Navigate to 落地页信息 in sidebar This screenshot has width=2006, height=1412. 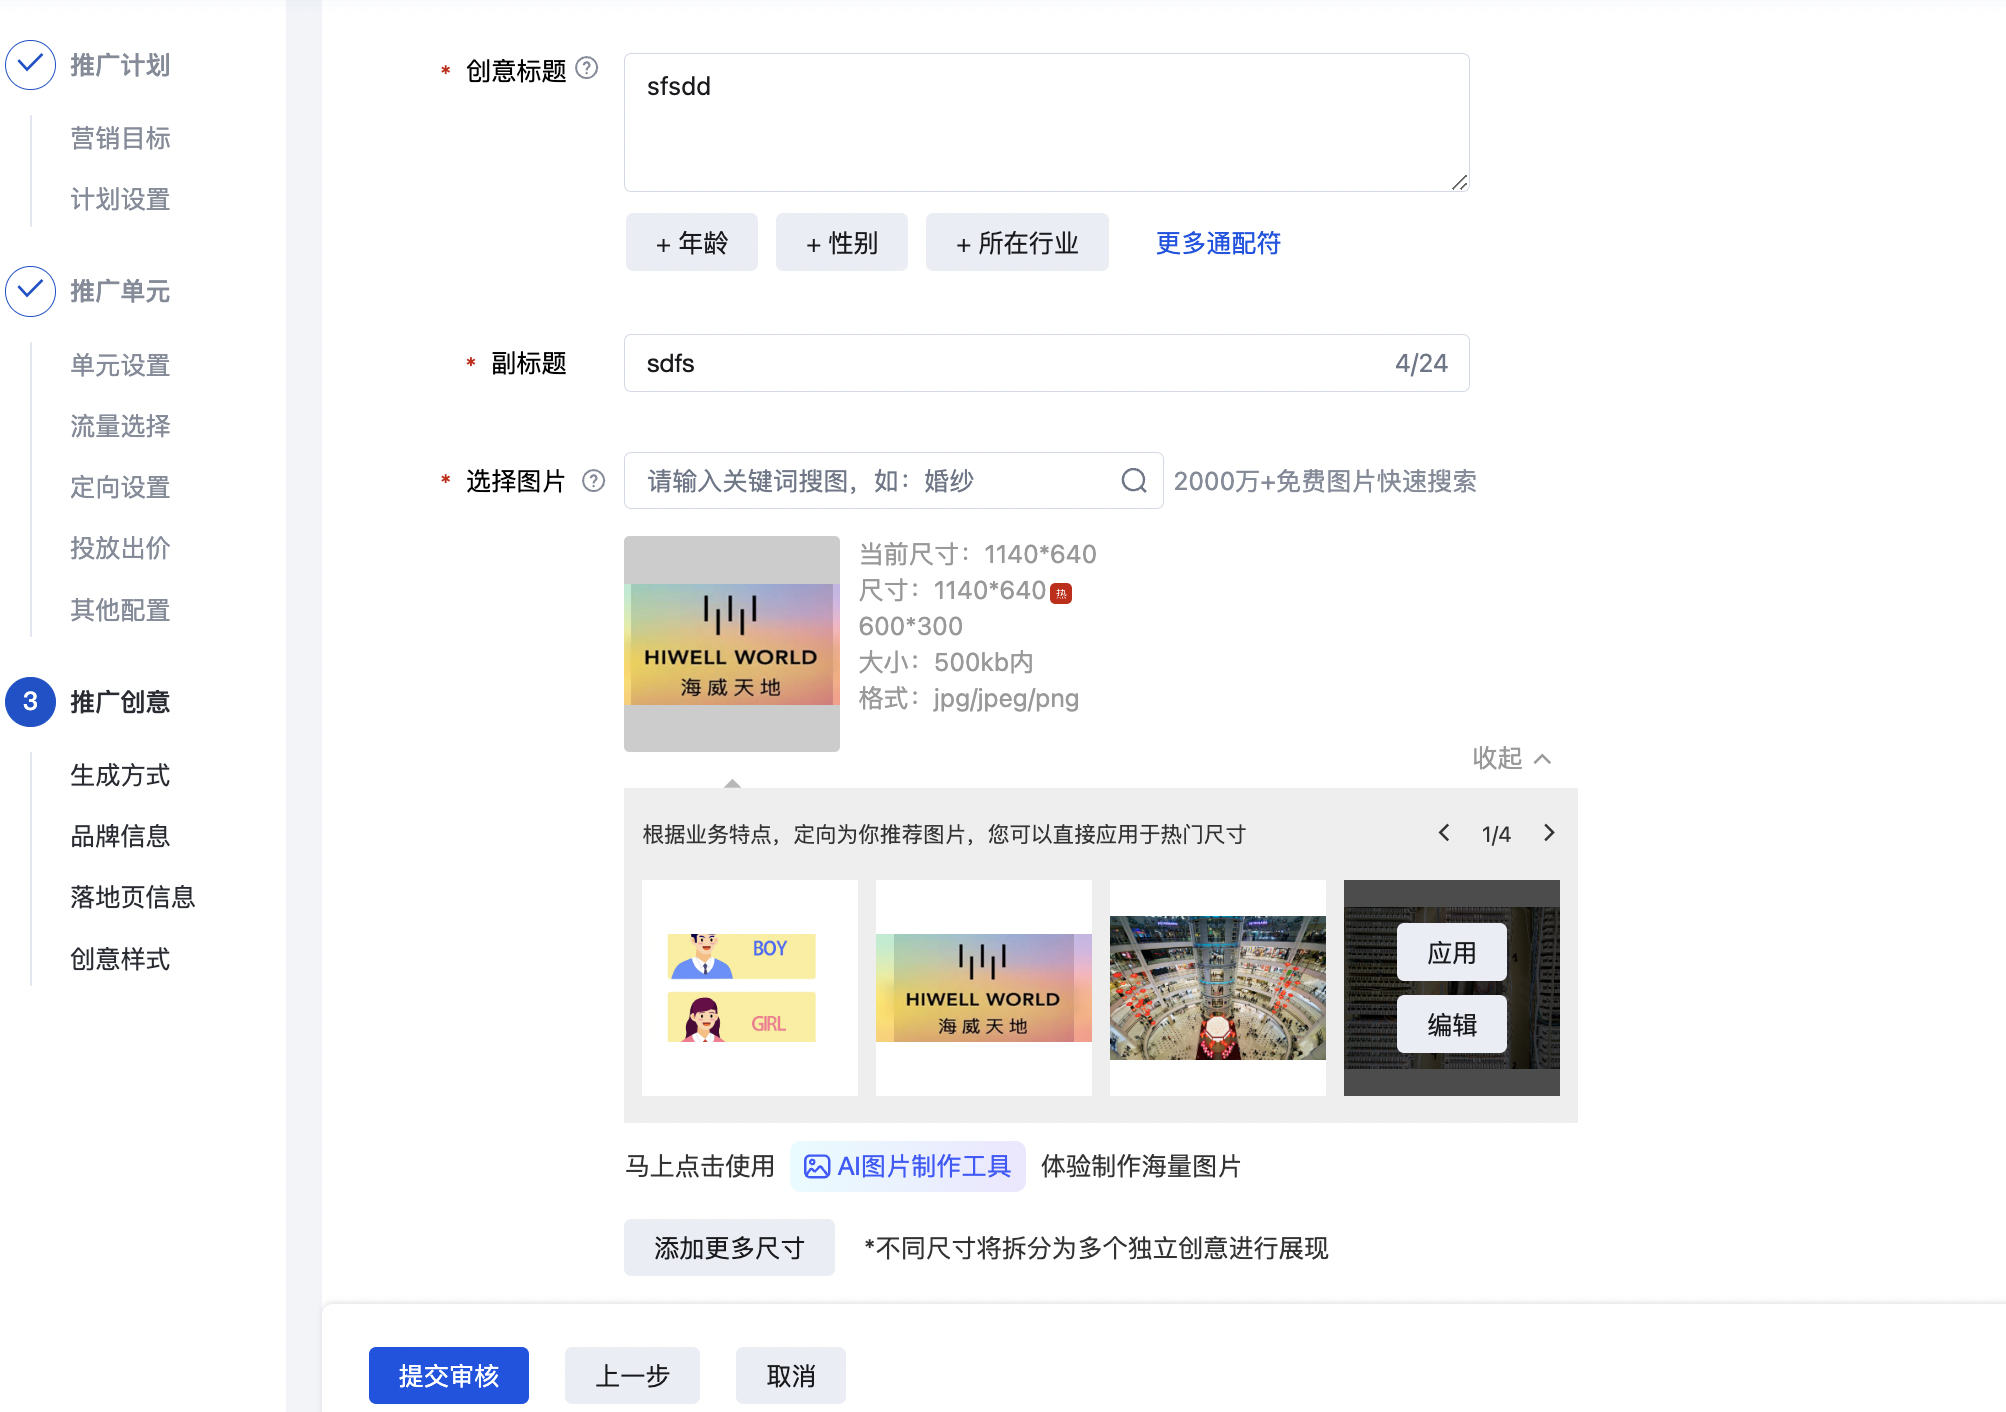pos(132,897)
